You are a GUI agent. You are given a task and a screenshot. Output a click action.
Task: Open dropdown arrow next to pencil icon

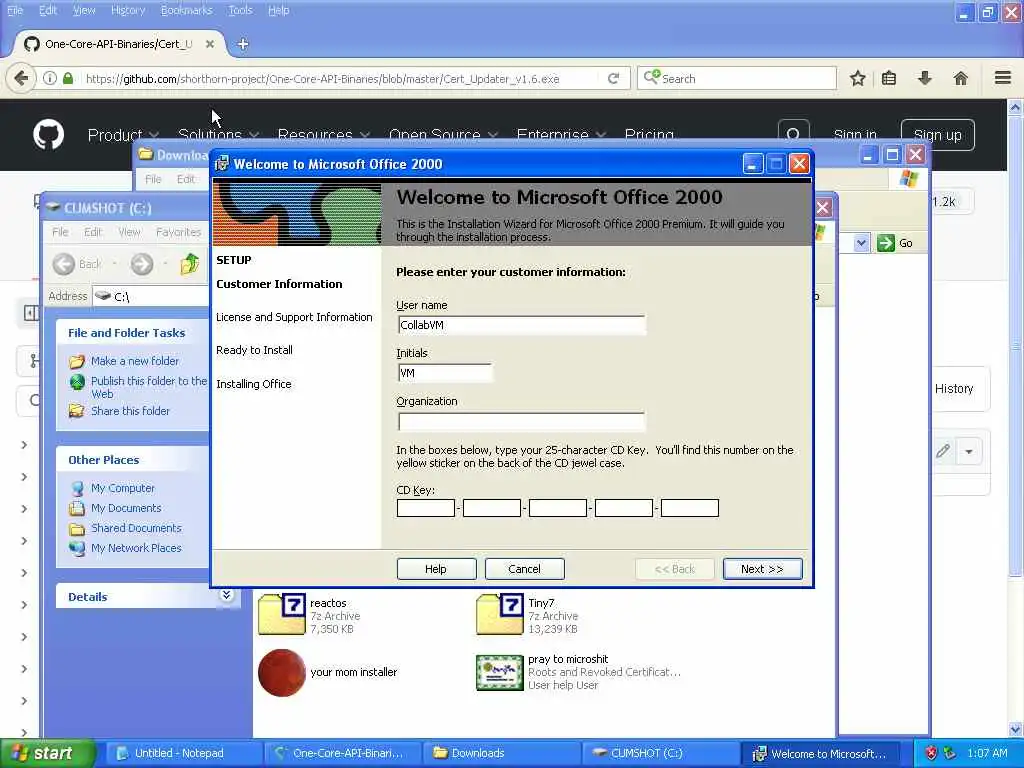(x=969, y=451)
